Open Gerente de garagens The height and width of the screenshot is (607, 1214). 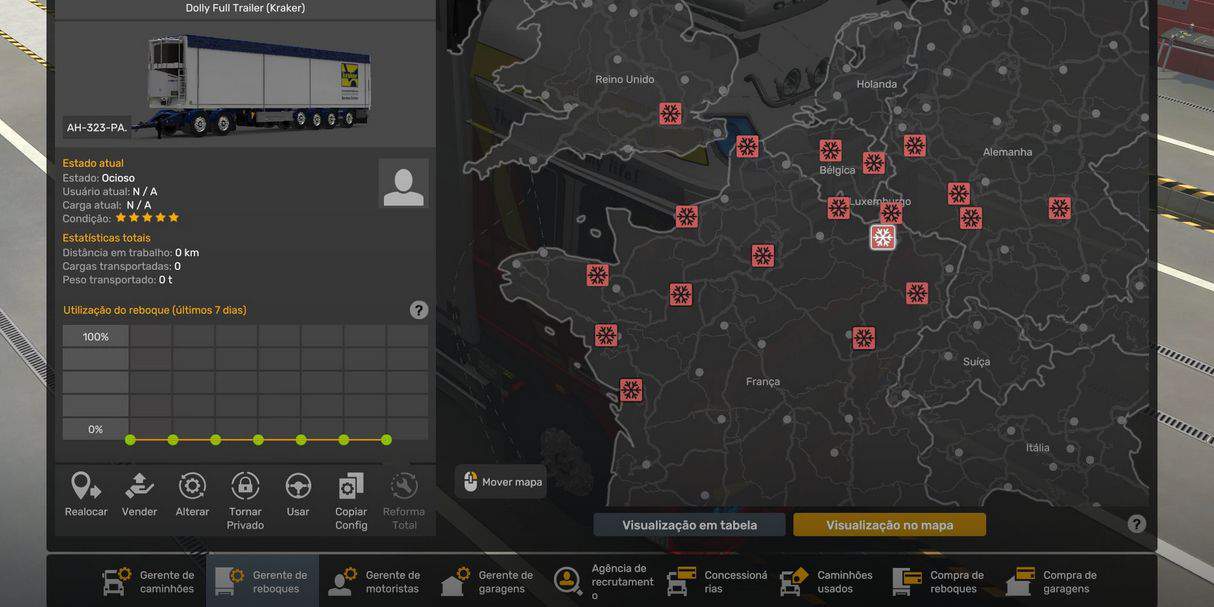489,582
